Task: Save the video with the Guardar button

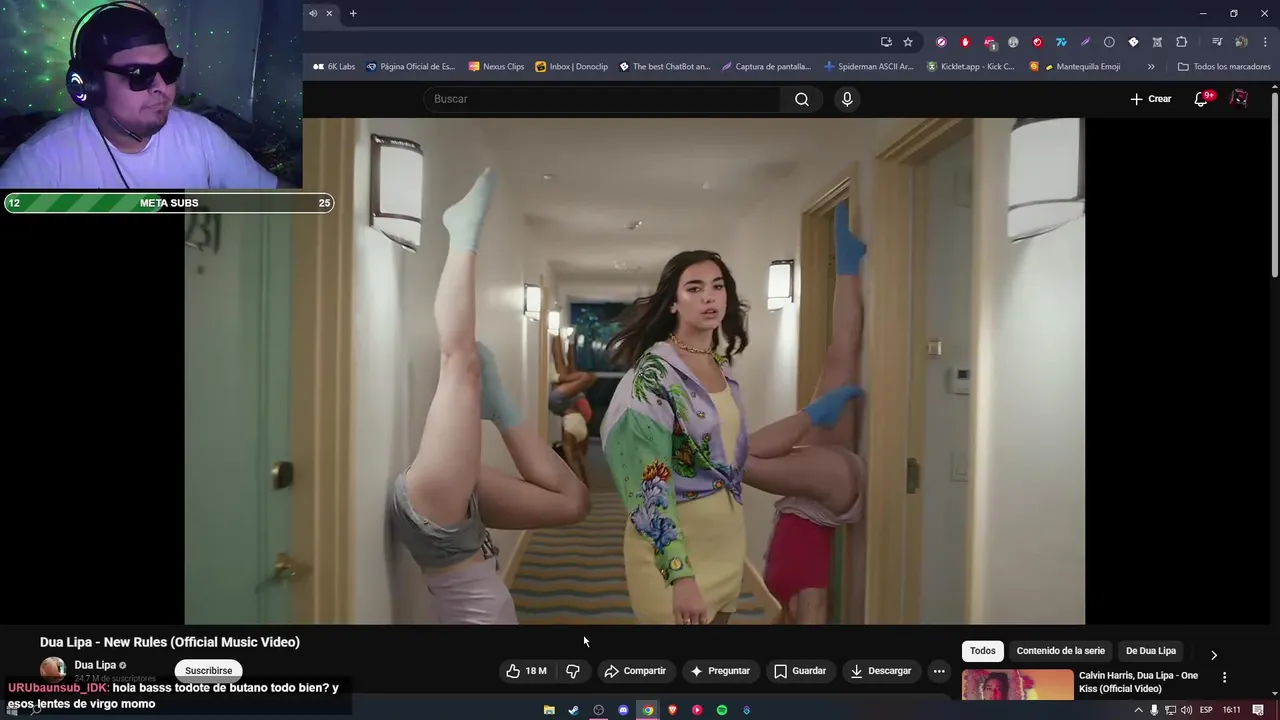Action: pyautogui.click(x=800, y=671)
